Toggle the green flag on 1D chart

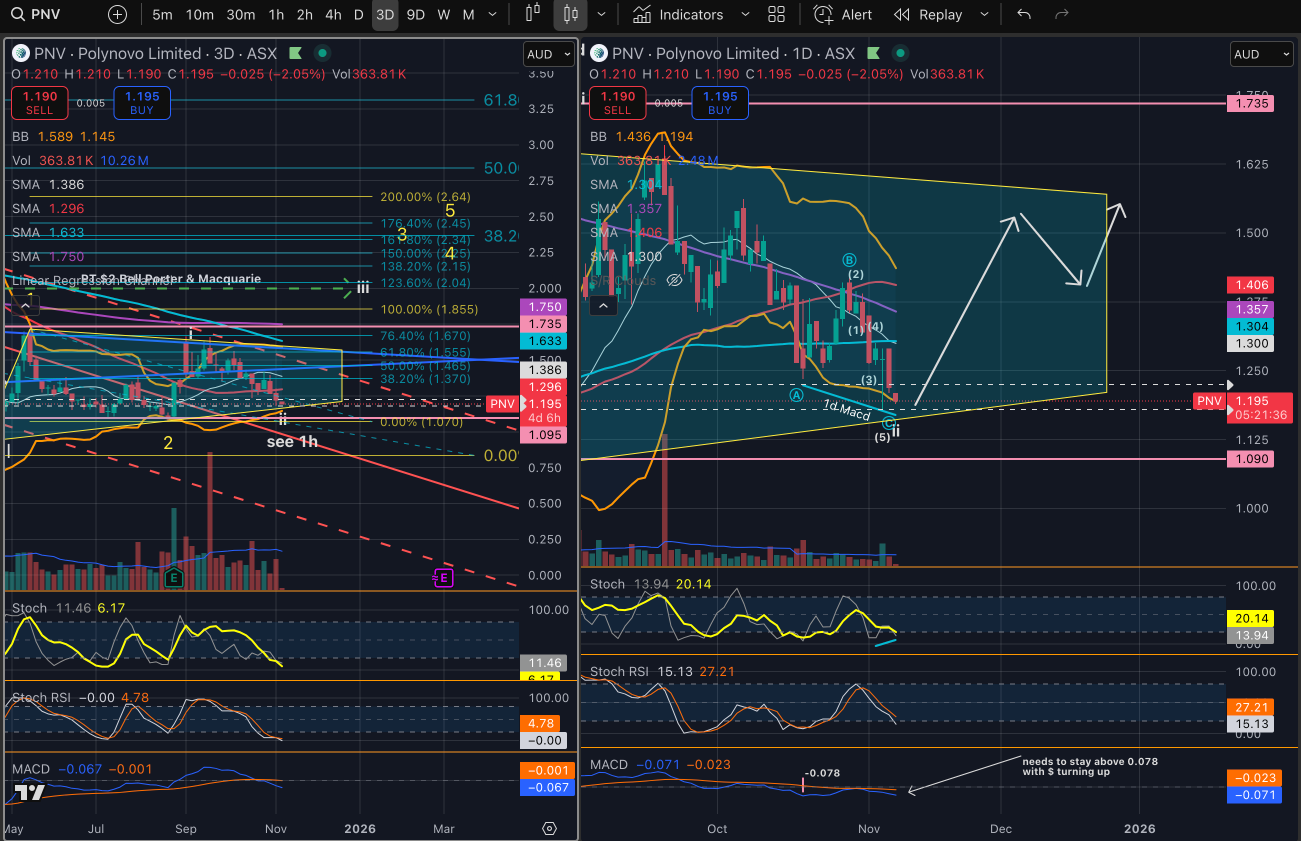(874, 53)
